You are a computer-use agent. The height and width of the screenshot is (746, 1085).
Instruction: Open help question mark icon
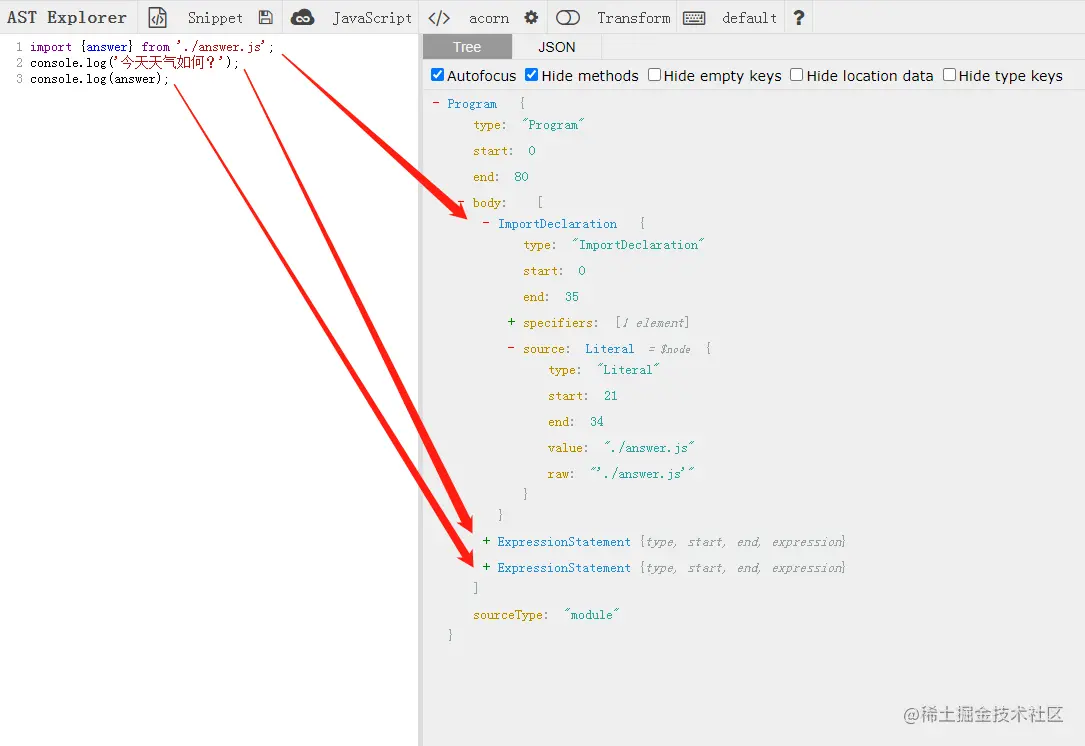coord(799,17)
